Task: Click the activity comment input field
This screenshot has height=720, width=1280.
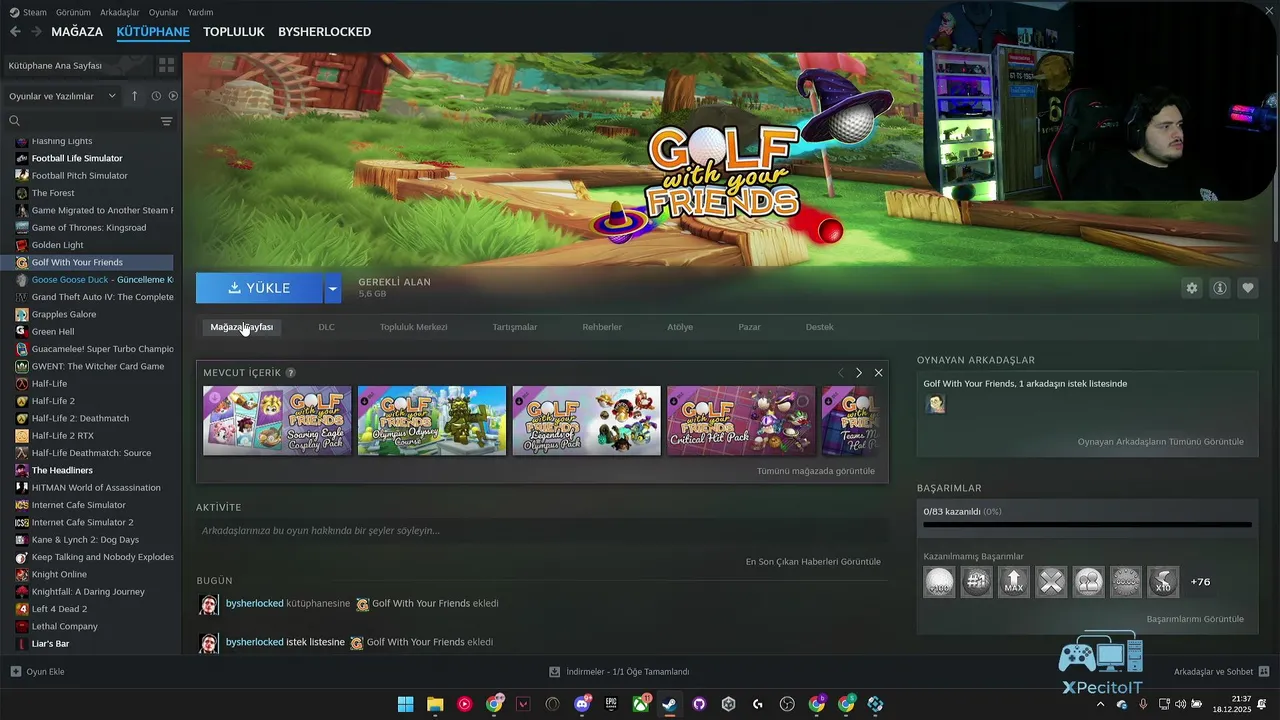Action: 541,531
